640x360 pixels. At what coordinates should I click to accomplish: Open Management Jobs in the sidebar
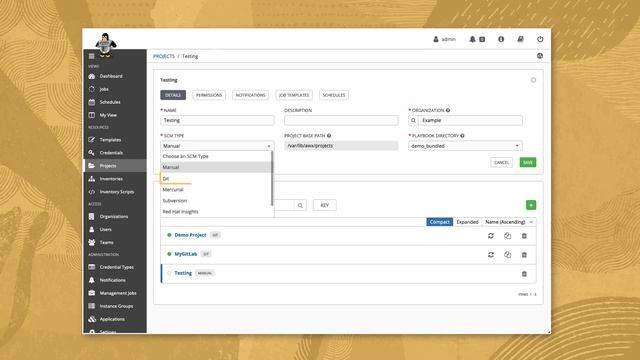115,293
